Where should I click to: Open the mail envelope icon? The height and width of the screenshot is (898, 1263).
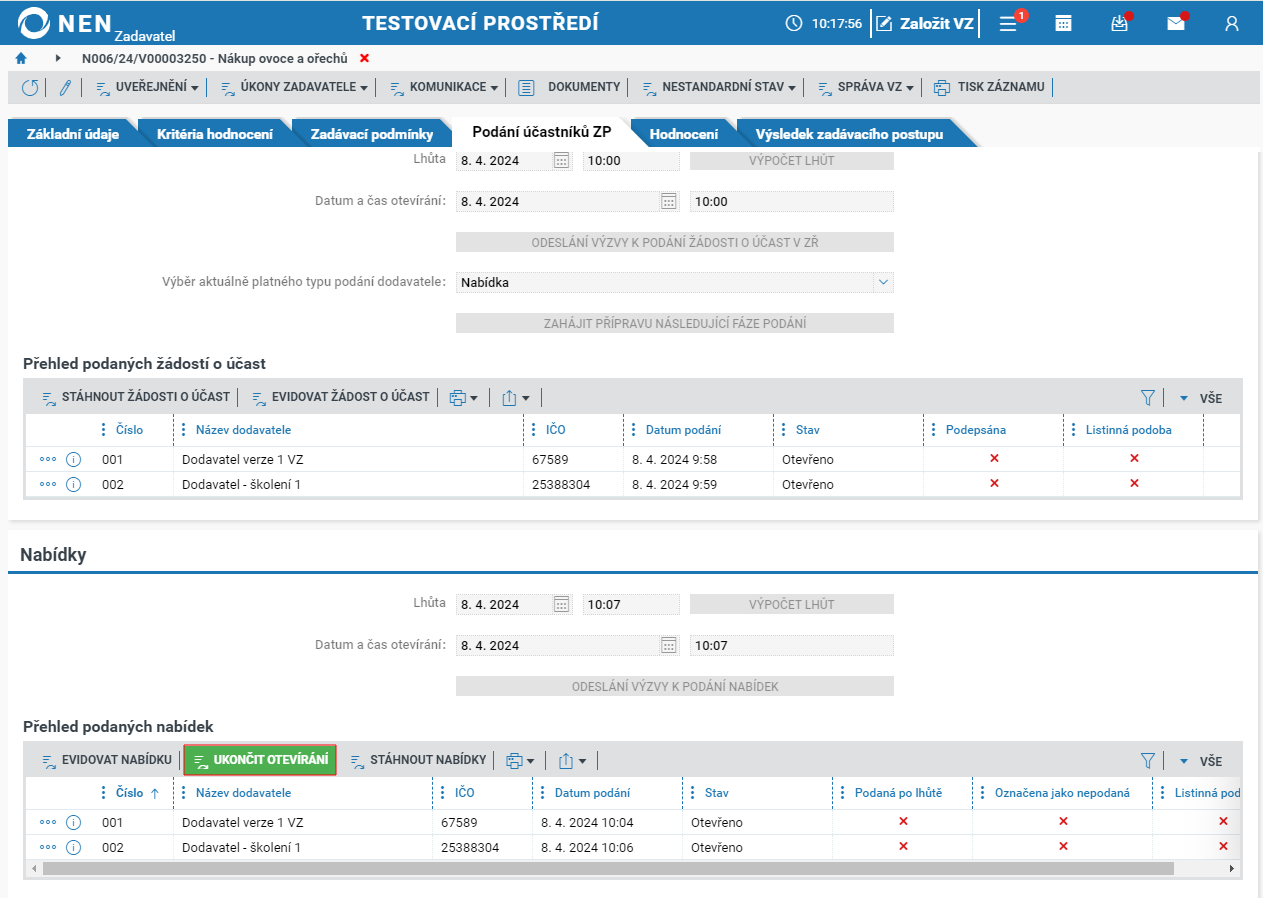[x=1176, y=23]
